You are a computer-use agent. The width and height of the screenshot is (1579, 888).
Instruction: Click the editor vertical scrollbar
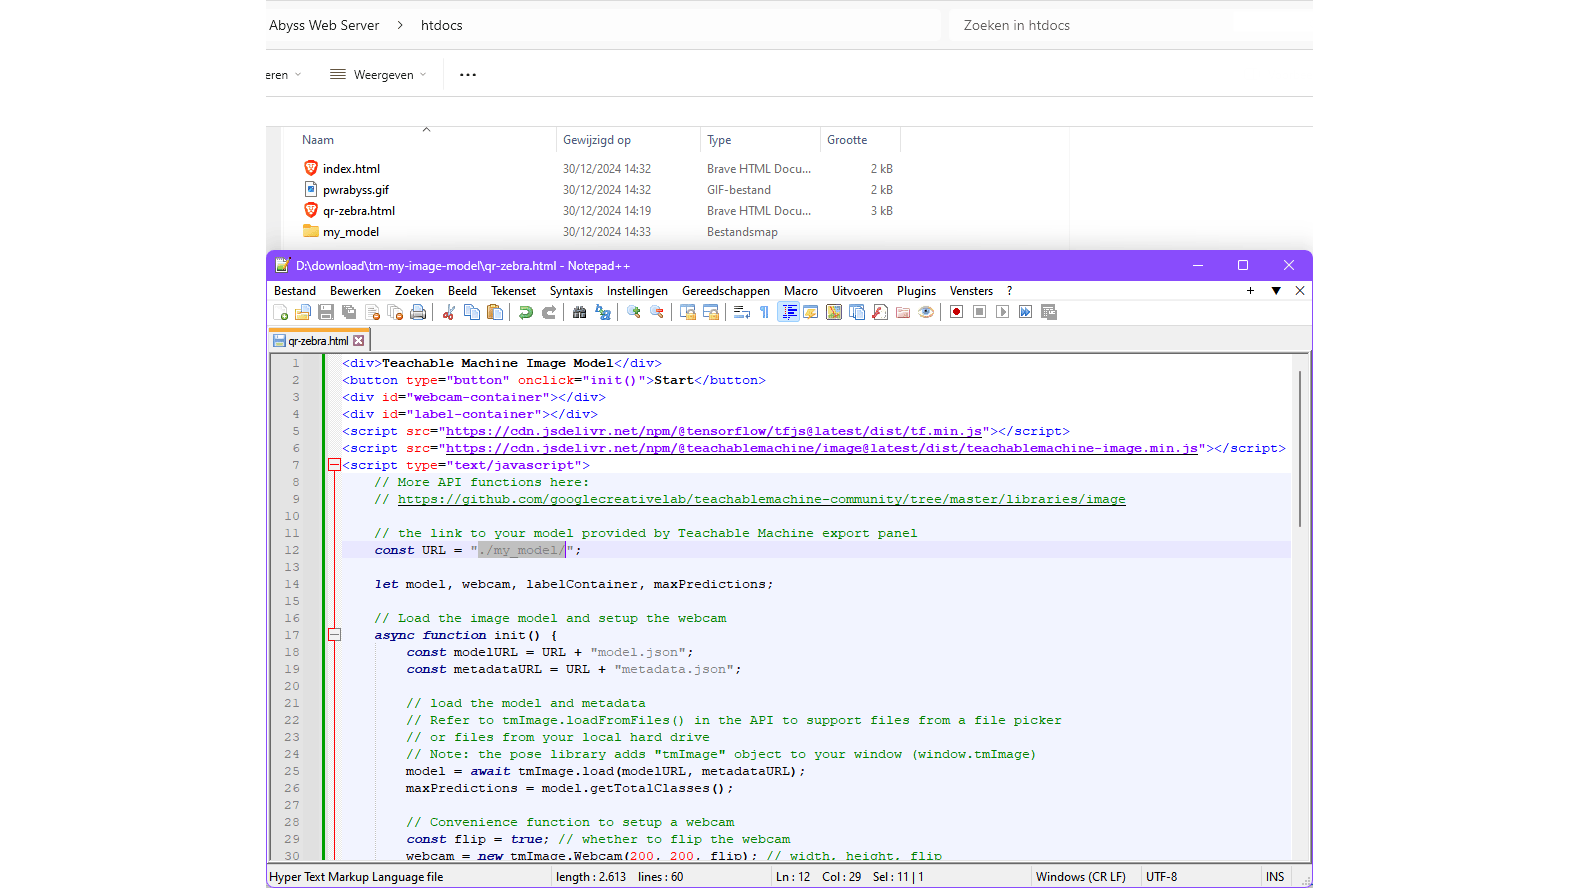[x=1299, y=450]
